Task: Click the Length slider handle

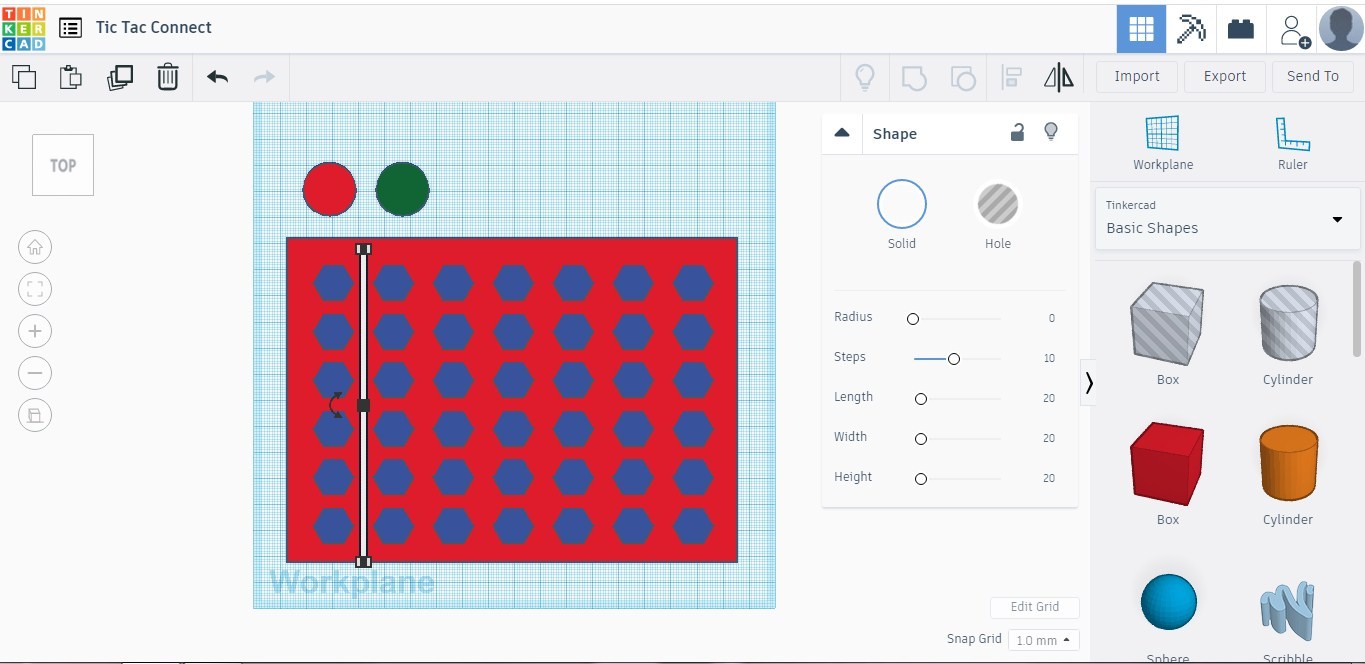Action: [921, 399]
